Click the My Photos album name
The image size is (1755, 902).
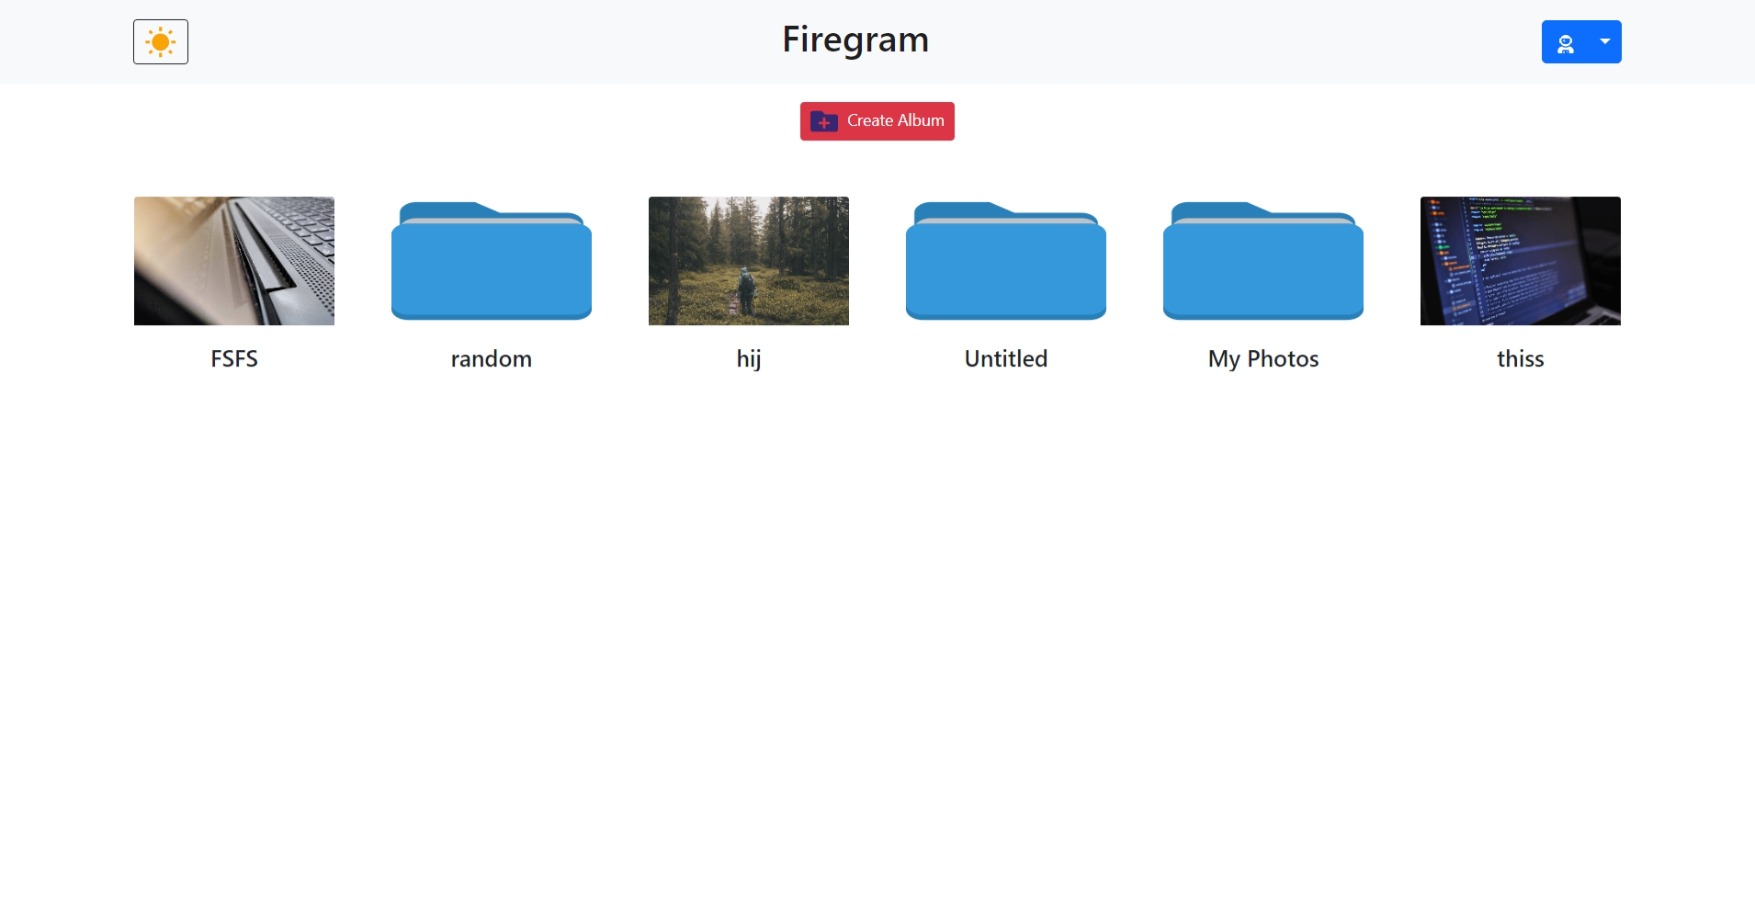1263,359
